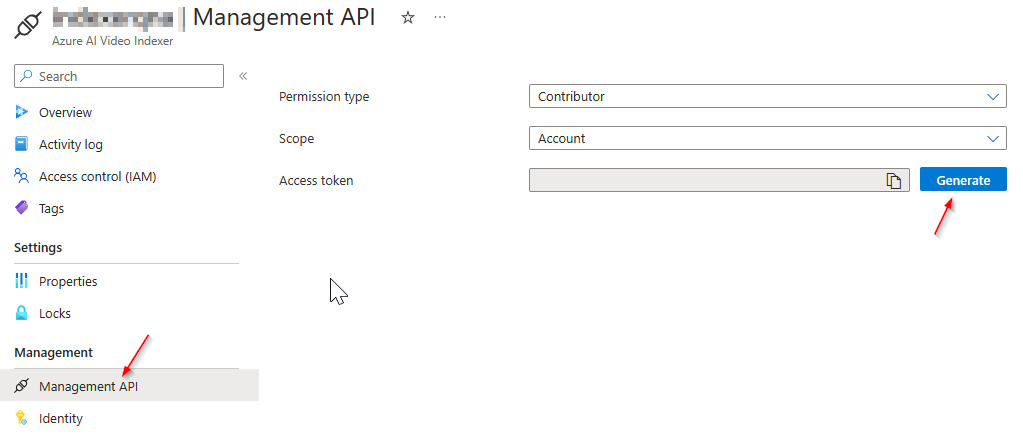Click the Permission type label
1023x440 pixels.
[324, 97]
